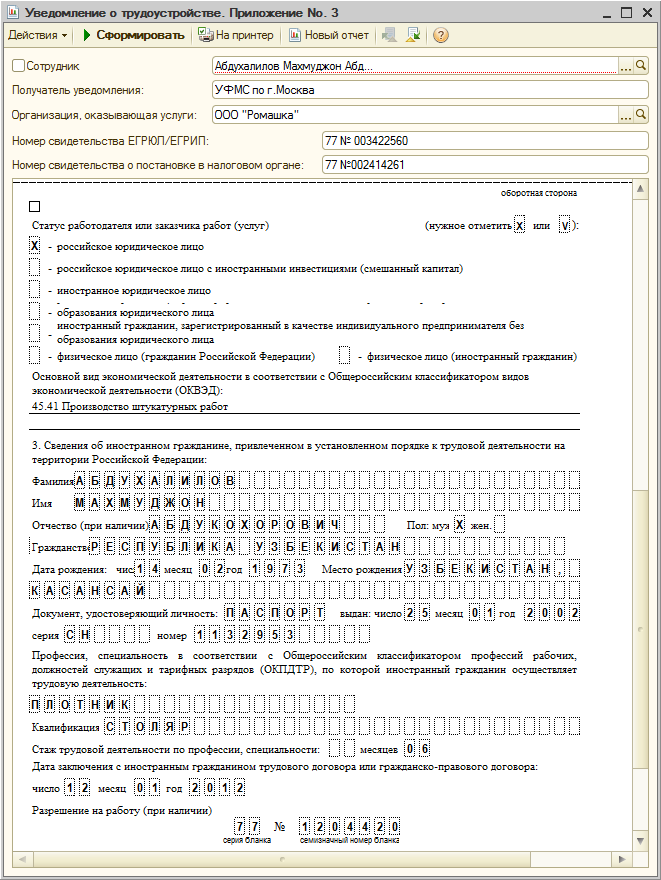Click the magnifier icon in Организация field

(x=640, y=114)
